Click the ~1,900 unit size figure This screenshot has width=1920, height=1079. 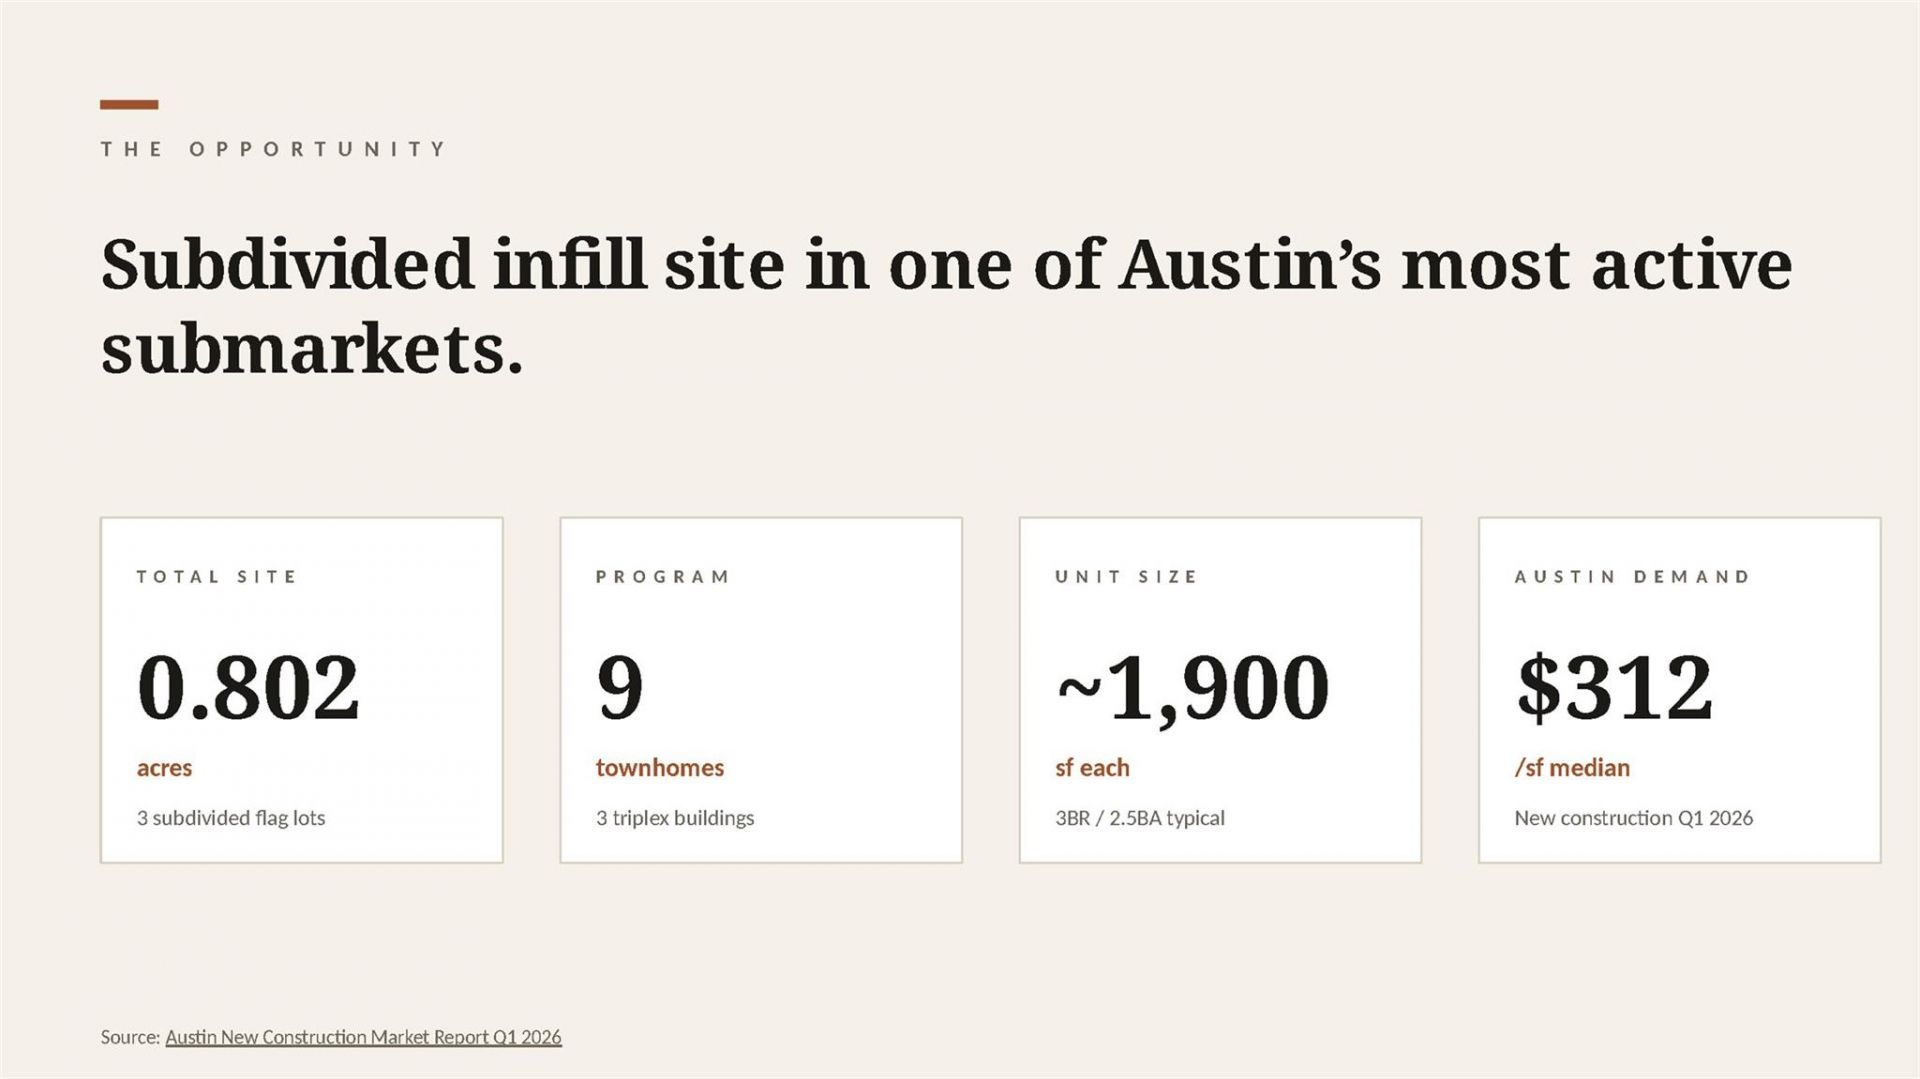coord(1192,689)
